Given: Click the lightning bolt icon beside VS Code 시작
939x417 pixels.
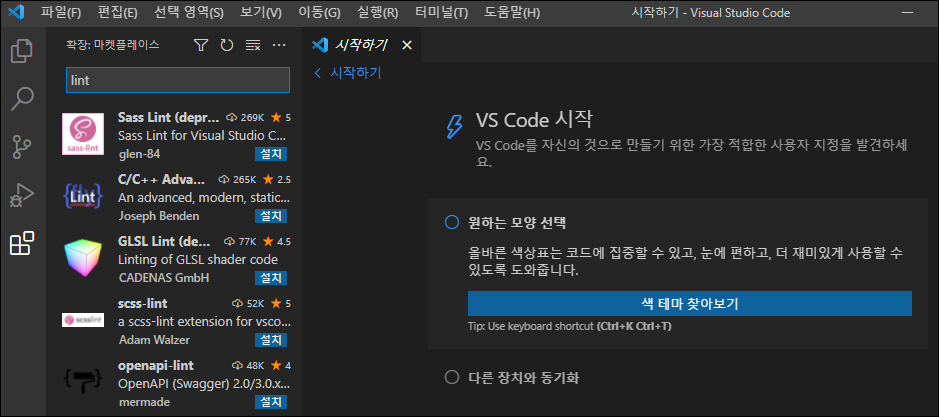Looking at the screenshot, I should coord(455,126).
